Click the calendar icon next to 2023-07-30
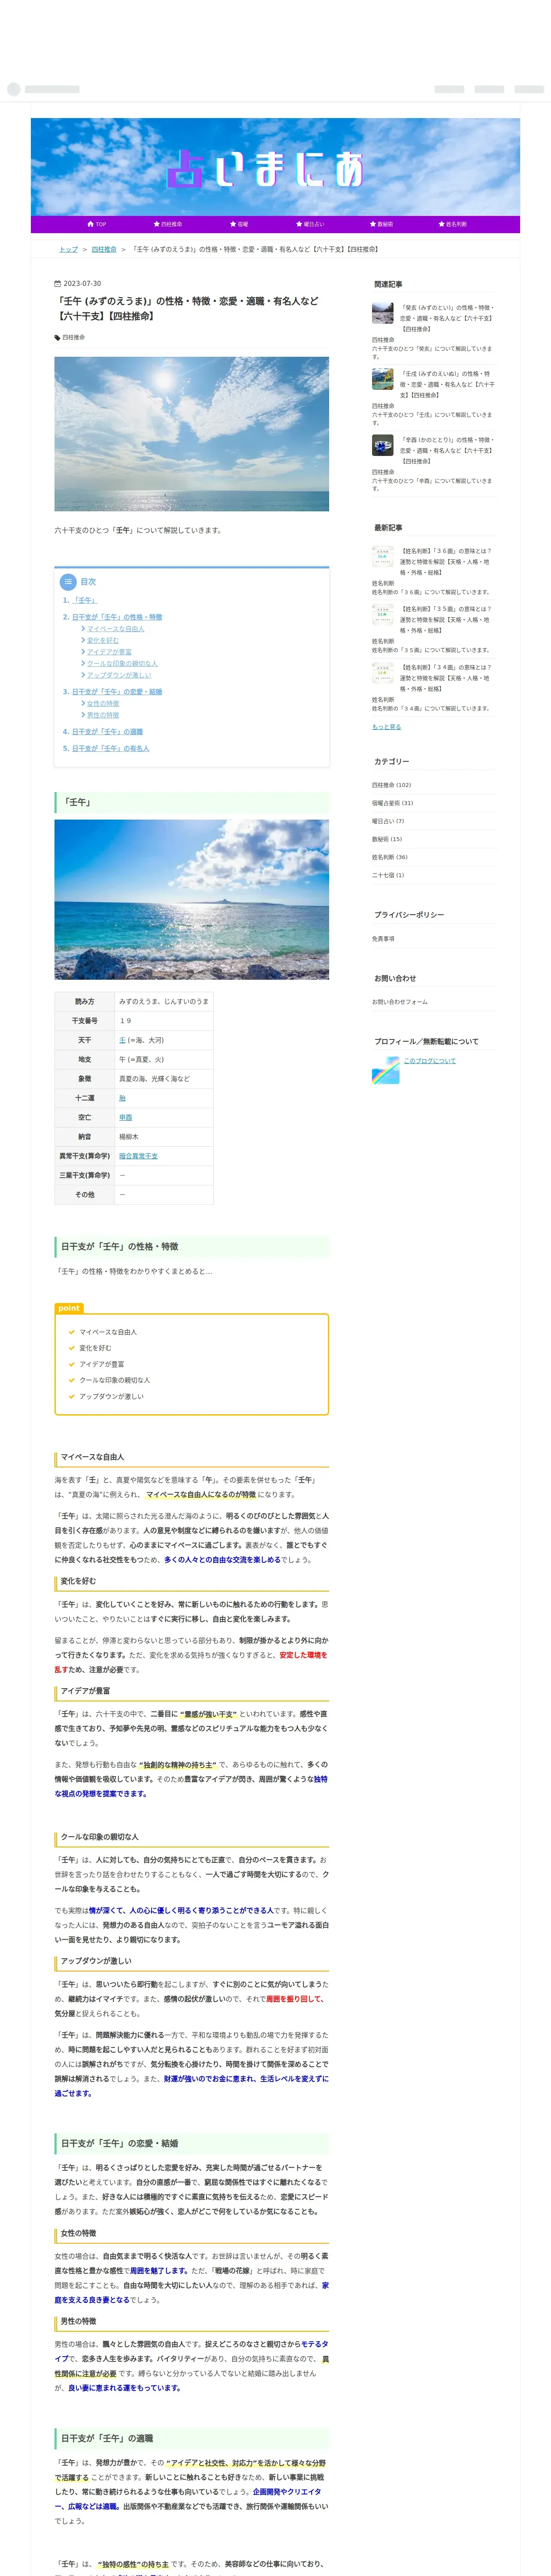 click(57, 284)
